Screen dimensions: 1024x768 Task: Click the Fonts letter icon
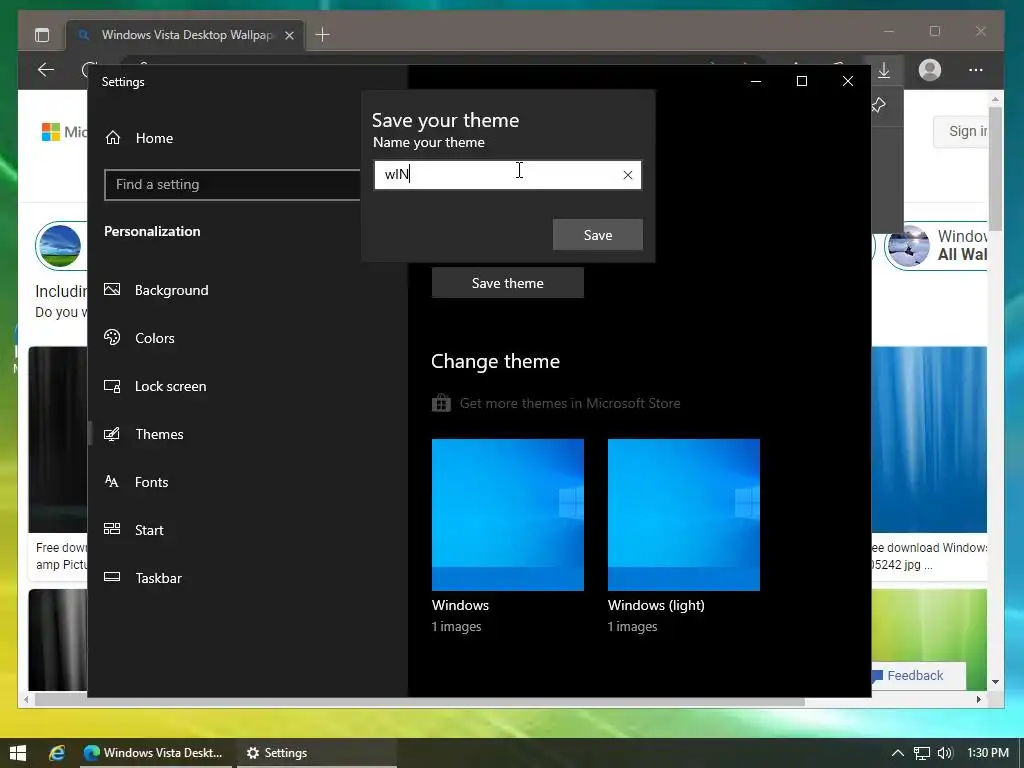point(112,481)
